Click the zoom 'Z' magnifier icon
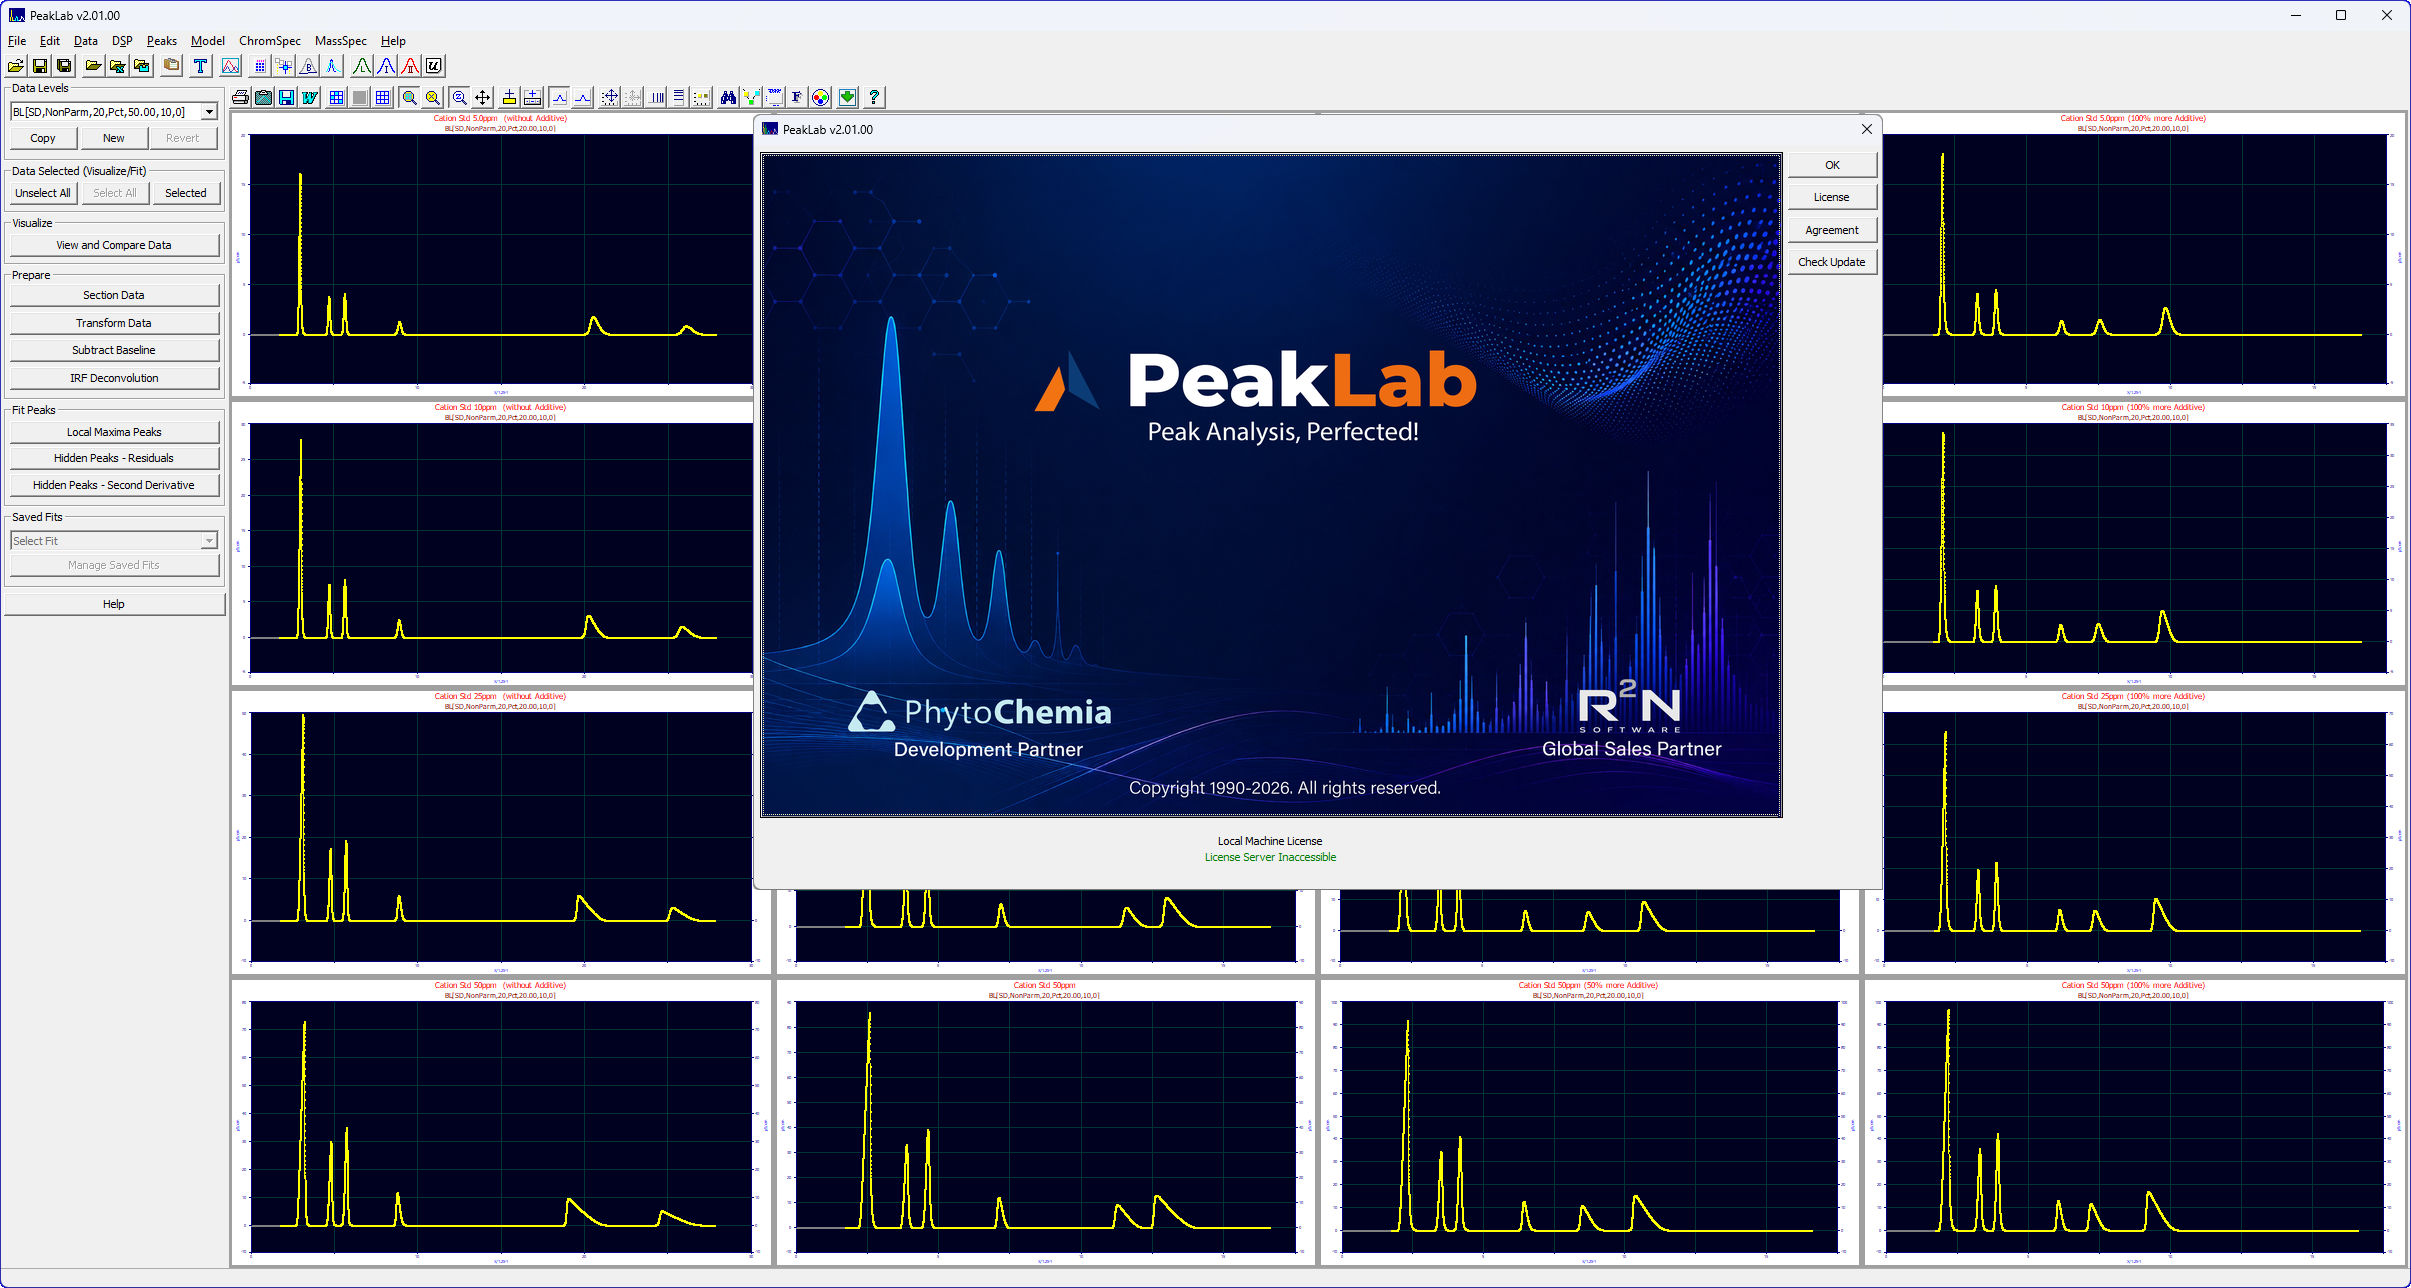The image size is (2411, 1288). pyautogui.click(x=459, y=97)
